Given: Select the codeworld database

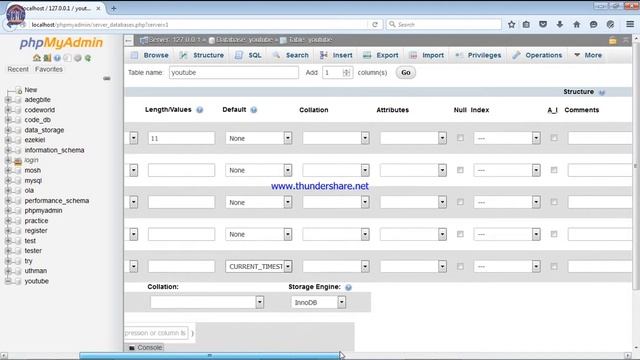Looking at the screenshot, I should click(x=40, y=110).
